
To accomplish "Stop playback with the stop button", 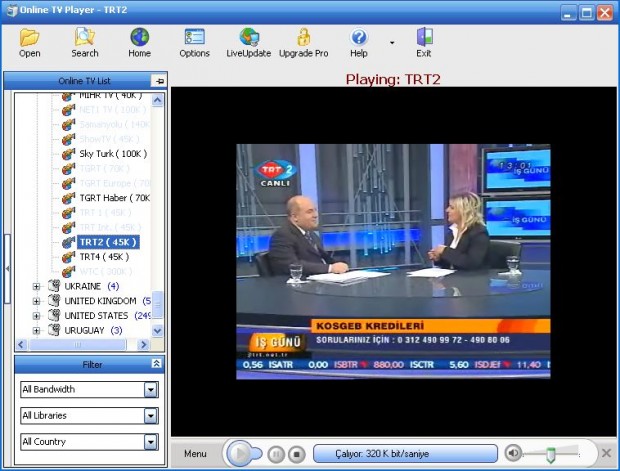I will pos(297,454).
